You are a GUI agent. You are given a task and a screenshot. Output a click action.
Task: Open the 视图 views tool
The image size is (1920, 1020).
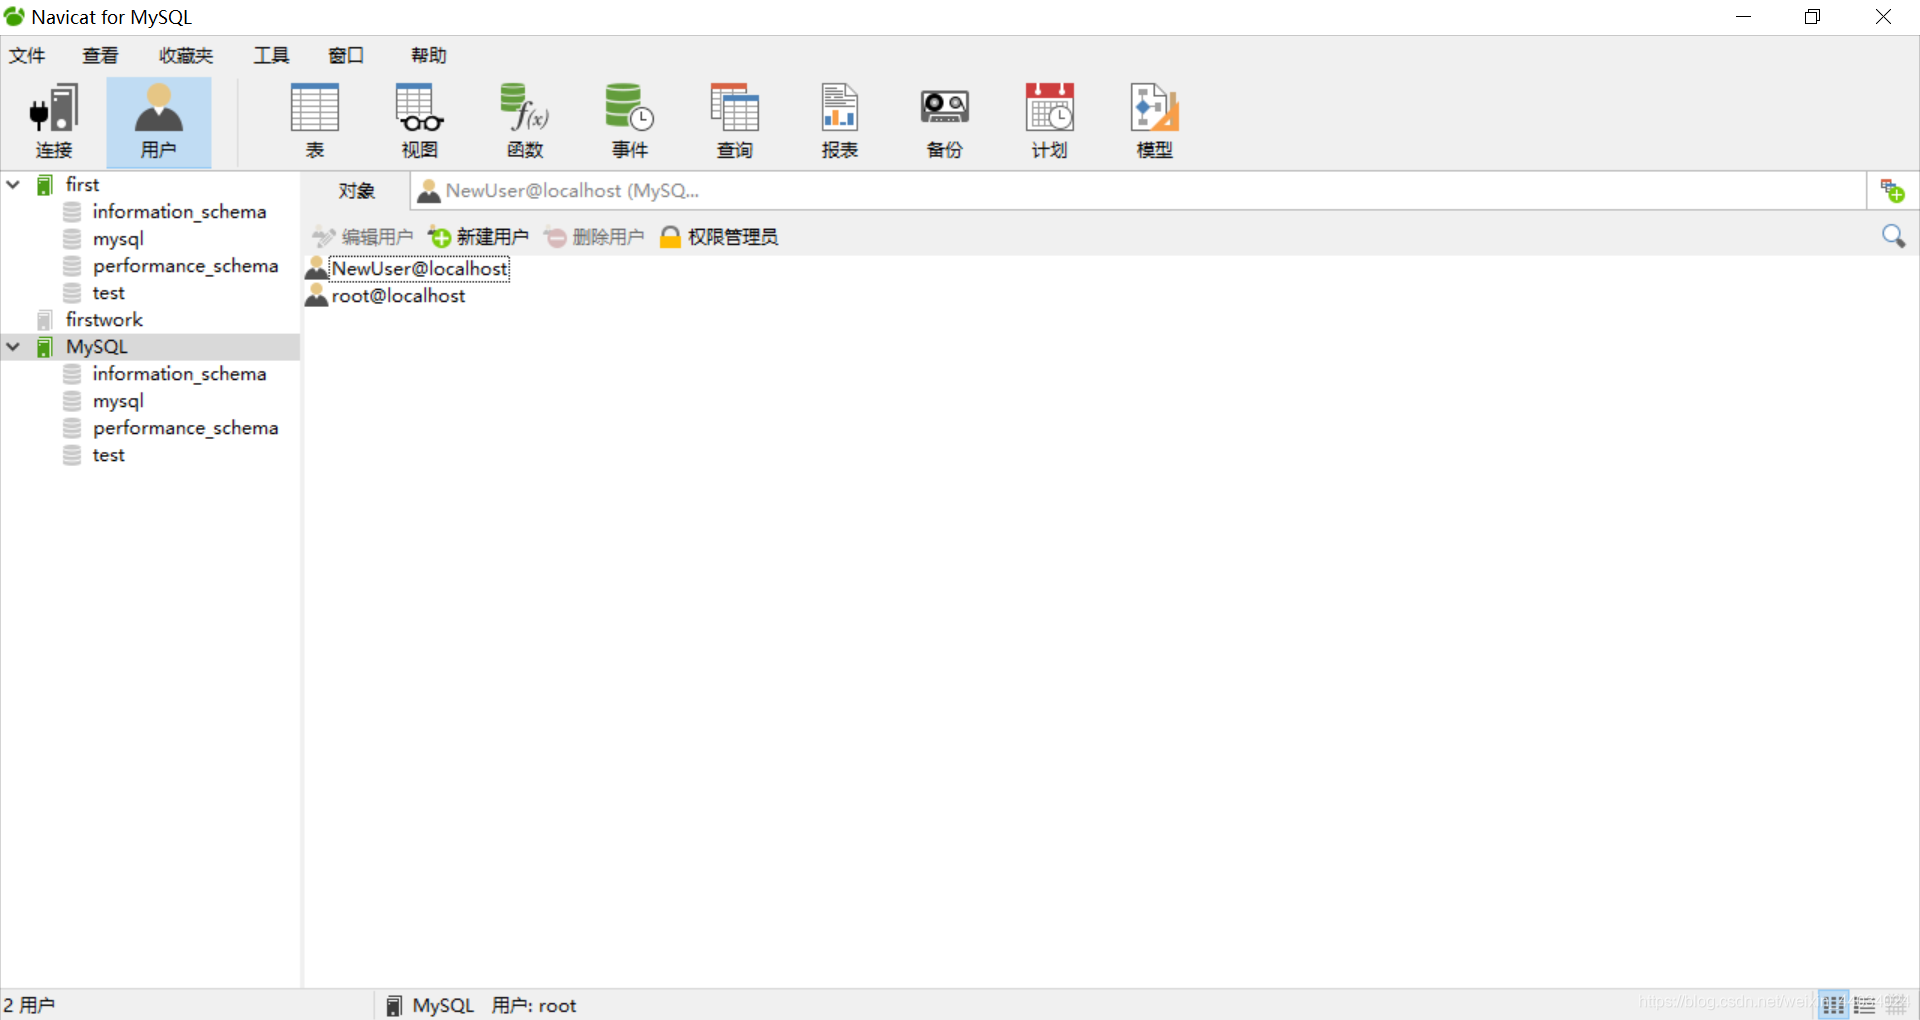pyautogui.click(x=420, y=122)
